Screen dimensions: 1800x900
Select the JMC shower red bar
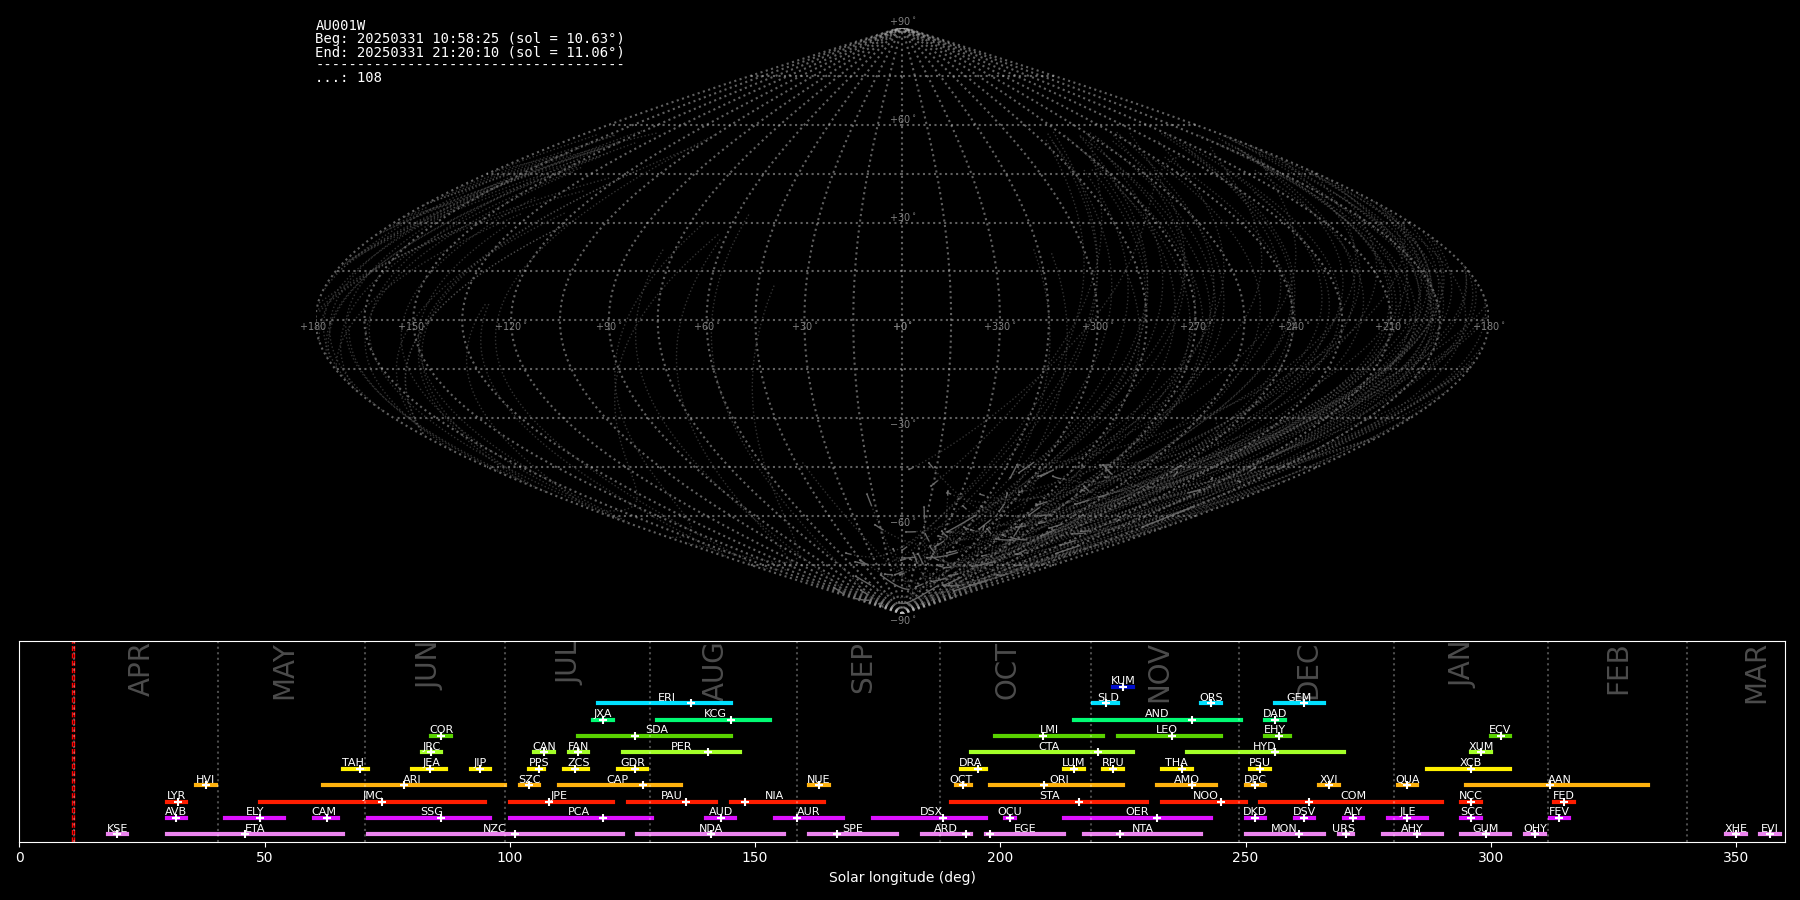click(x=372, y=802)
